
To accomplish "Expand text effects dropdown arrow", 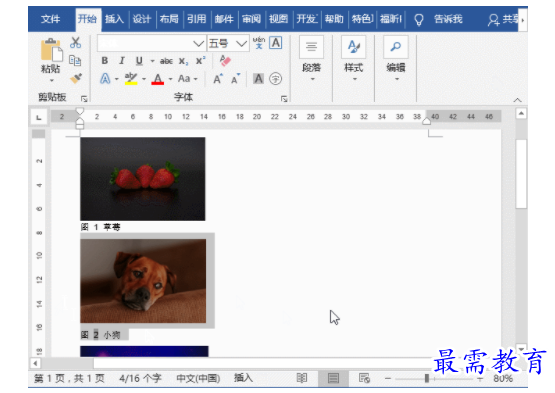I will (116, 79).
